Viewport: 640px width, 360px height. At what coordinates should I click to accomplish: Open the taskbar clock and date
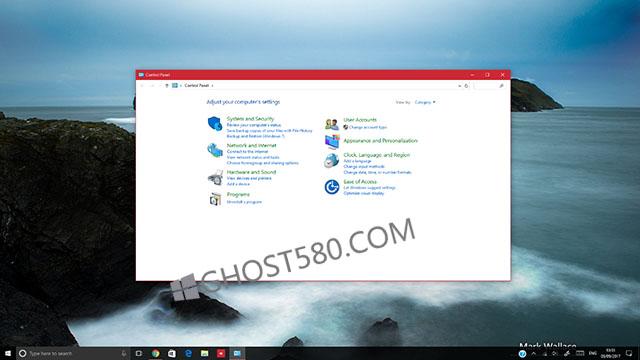(610, 353)
